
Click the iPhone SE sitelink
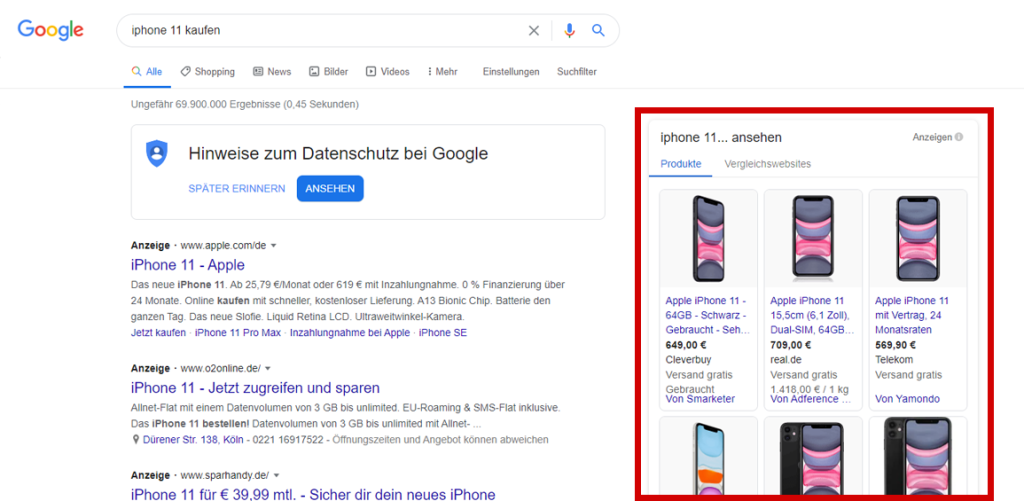click(443, 332)
